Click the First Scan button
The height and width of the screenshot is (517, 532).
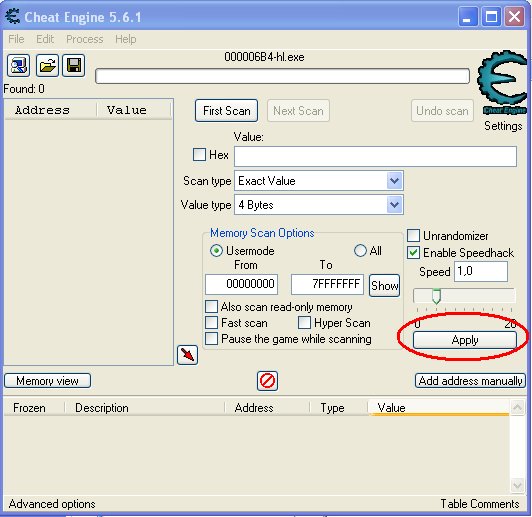coord(226,111)
